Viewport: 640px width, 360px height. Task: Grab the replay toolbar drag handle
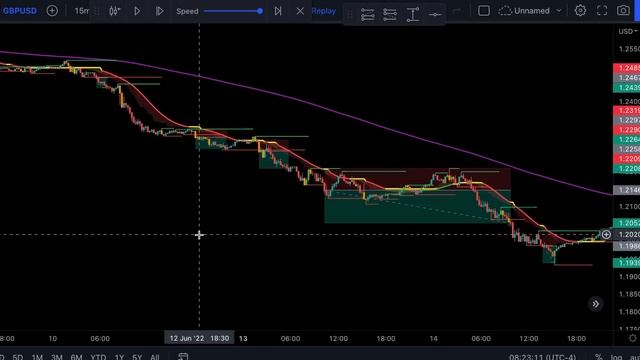point(97,11)
